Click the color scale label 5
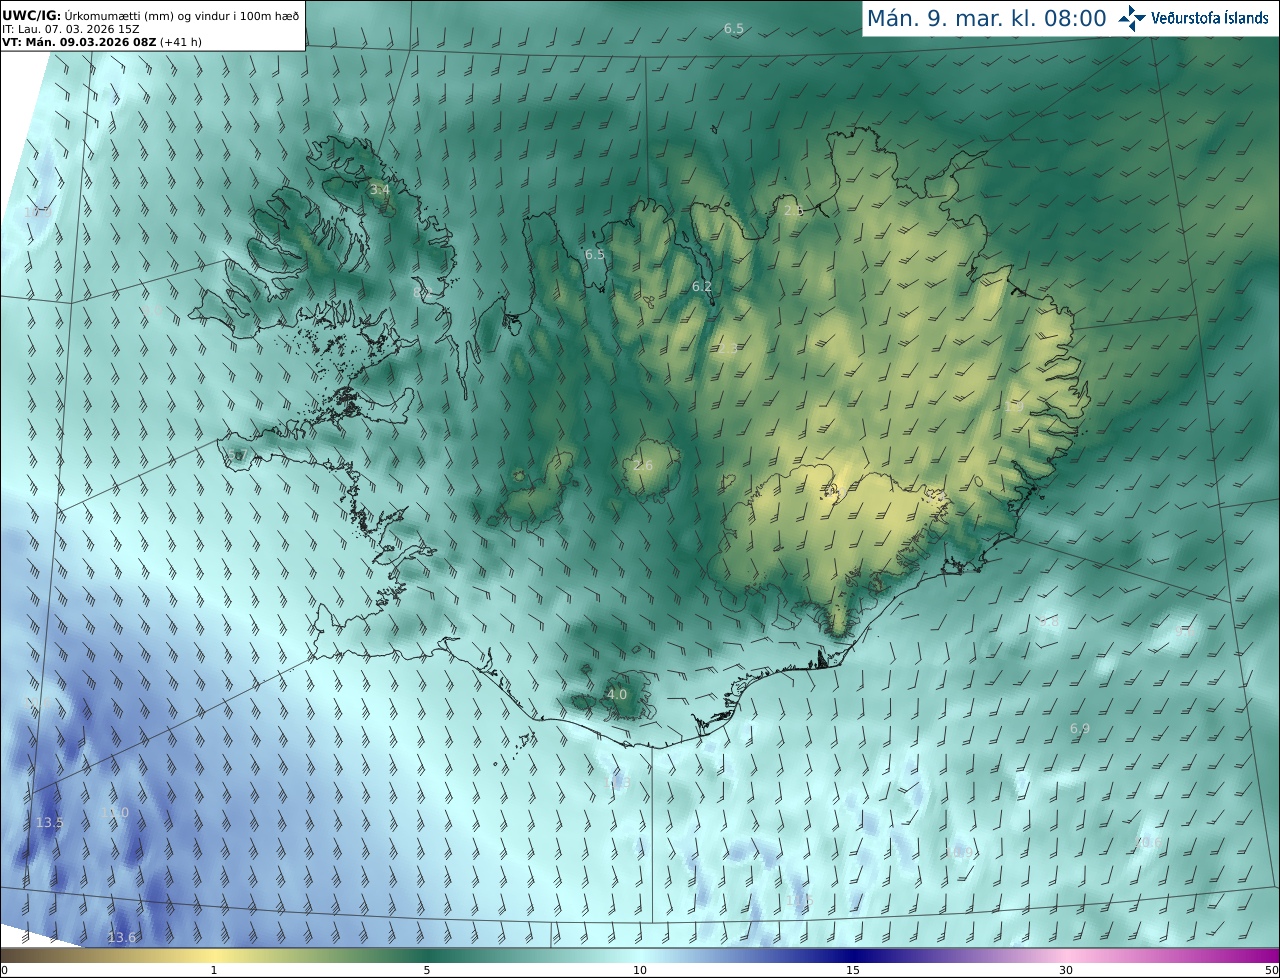 point(427,970)
